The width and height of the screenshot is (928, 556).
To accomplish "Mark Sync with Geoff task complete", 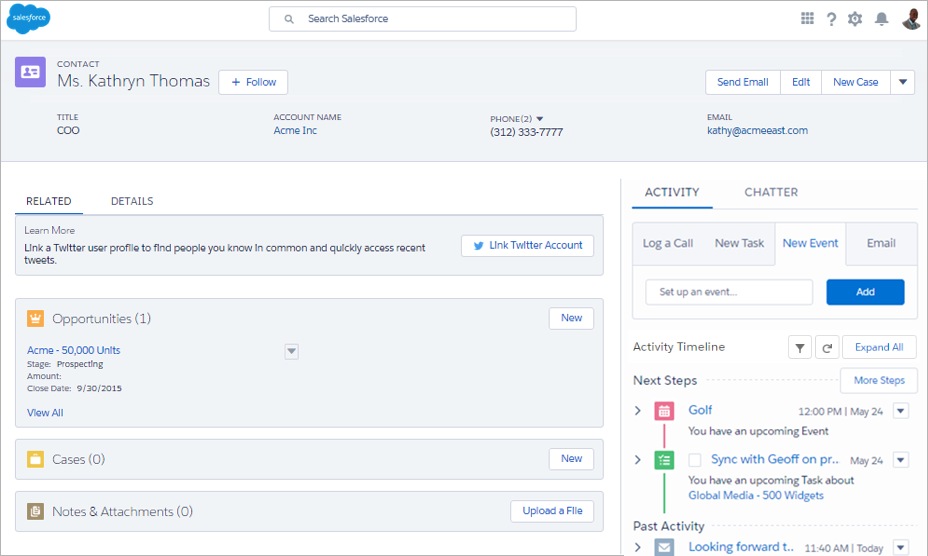I will pyautogui.click(x=695, y=460).
